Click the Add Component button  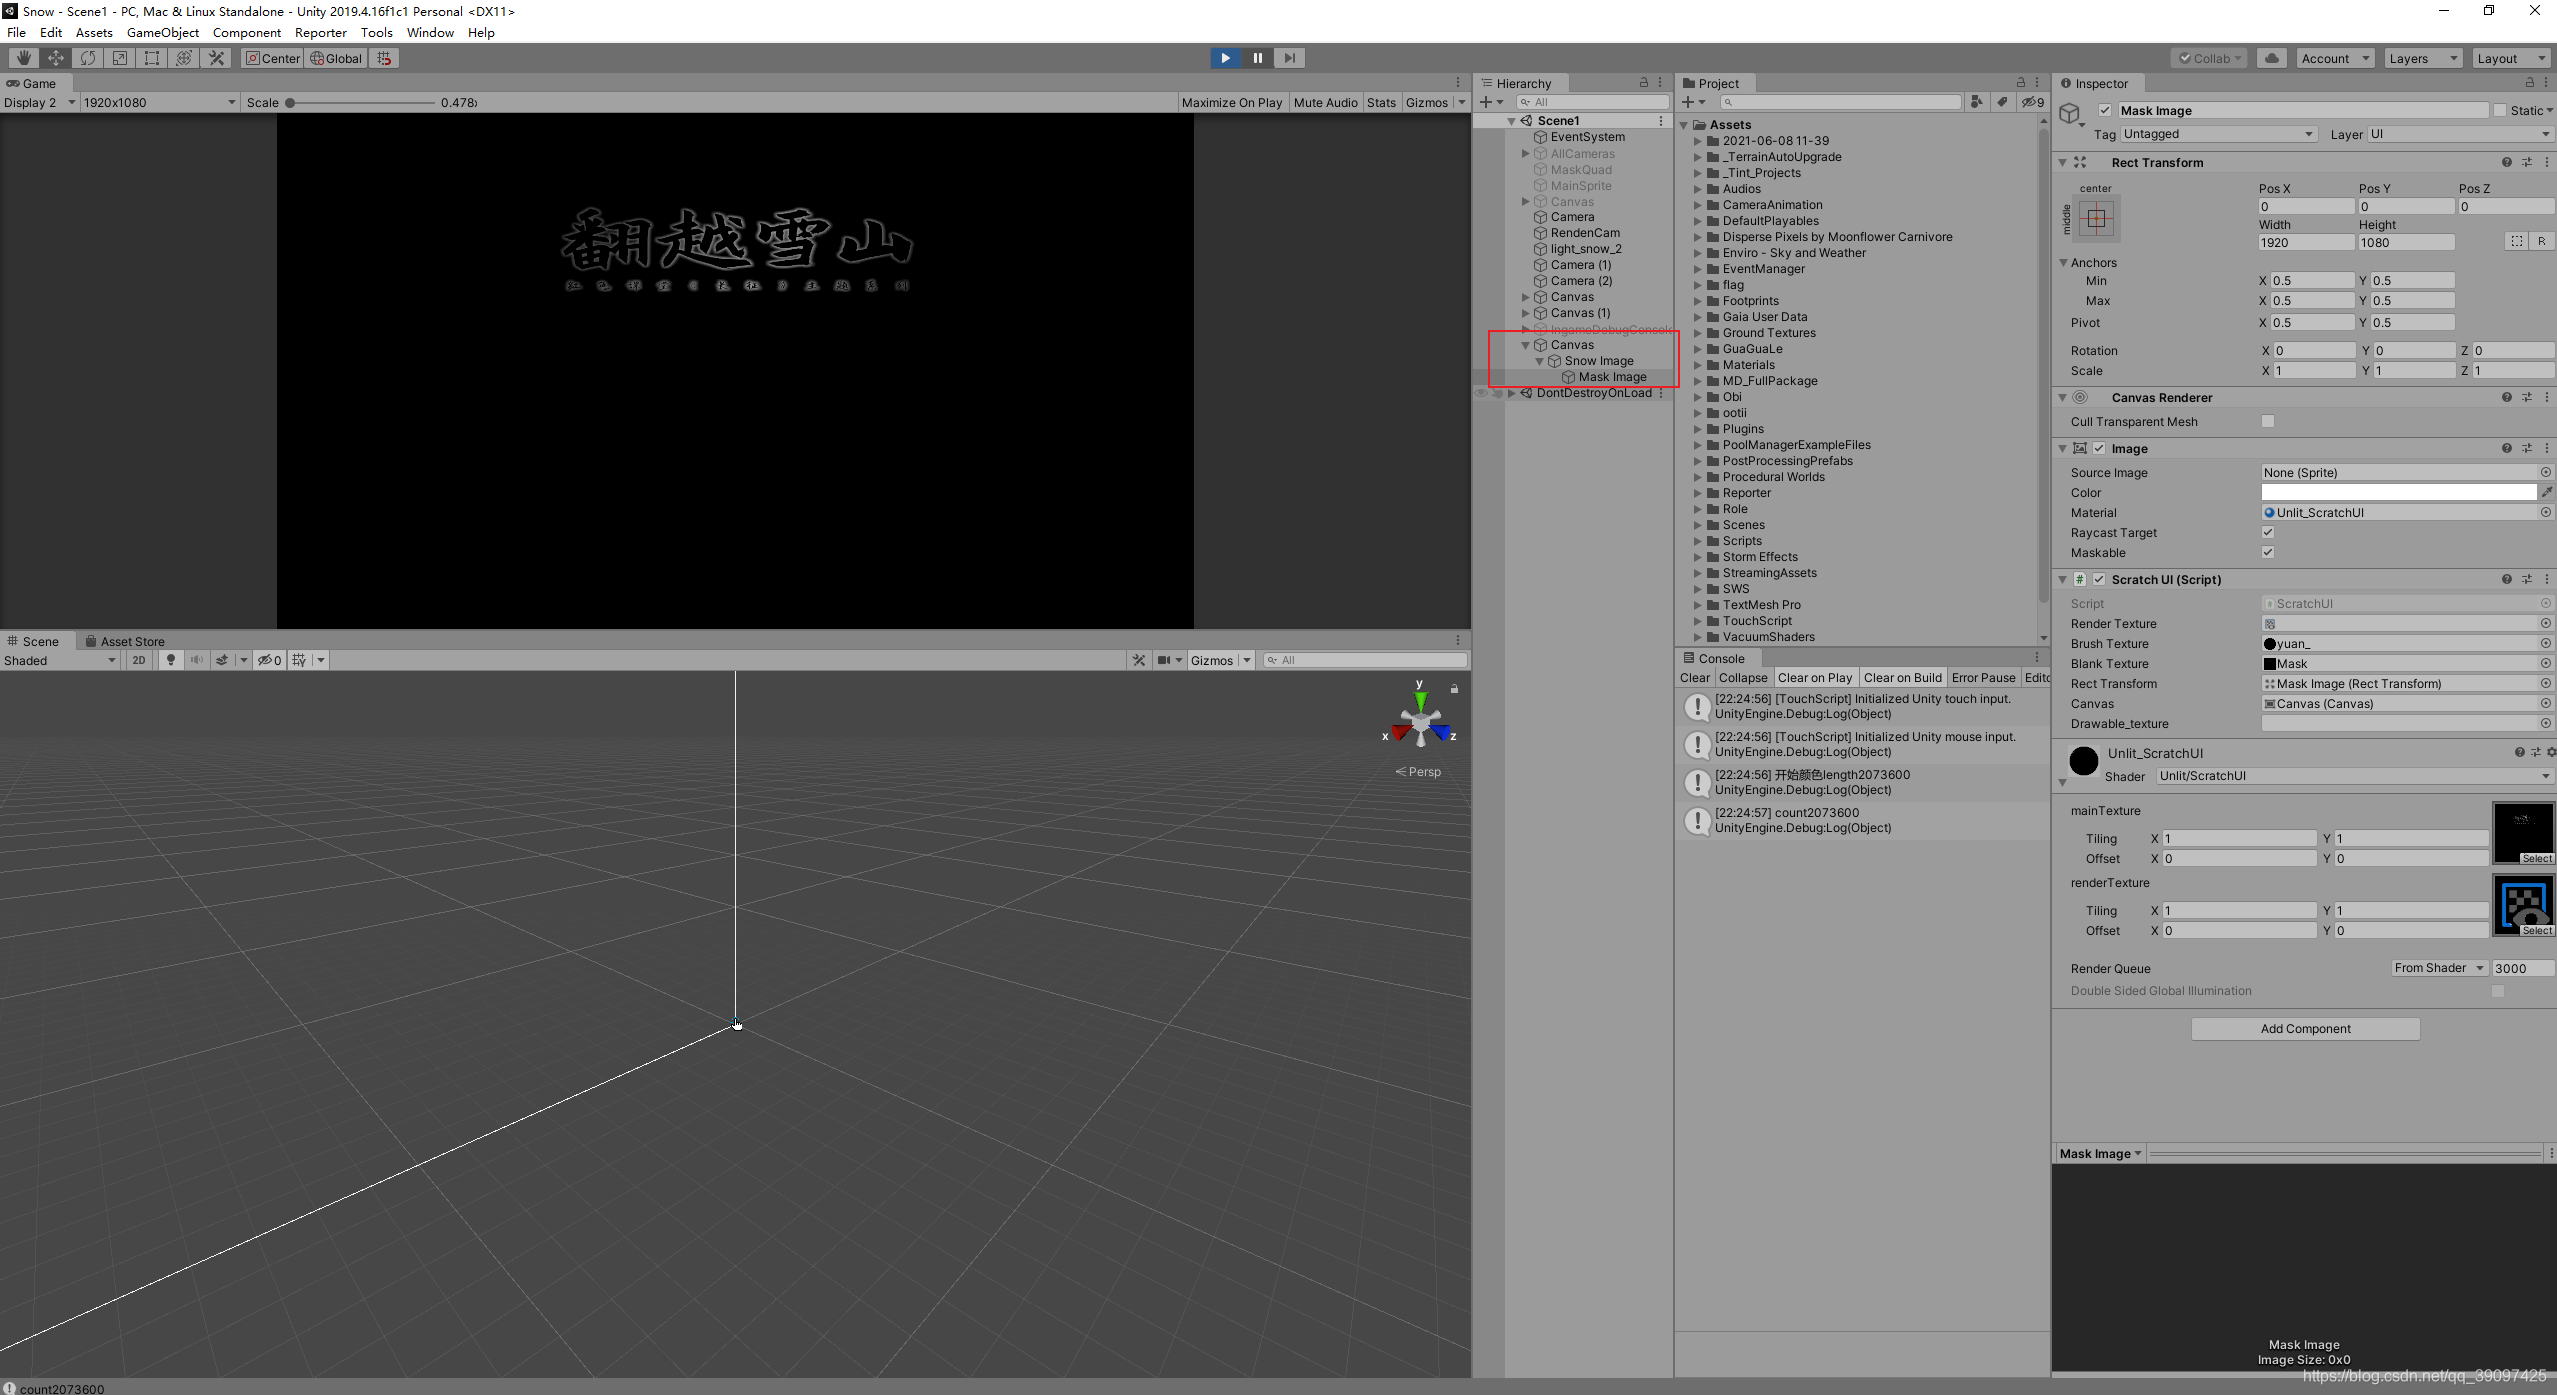click(x=2304, y=1028)
